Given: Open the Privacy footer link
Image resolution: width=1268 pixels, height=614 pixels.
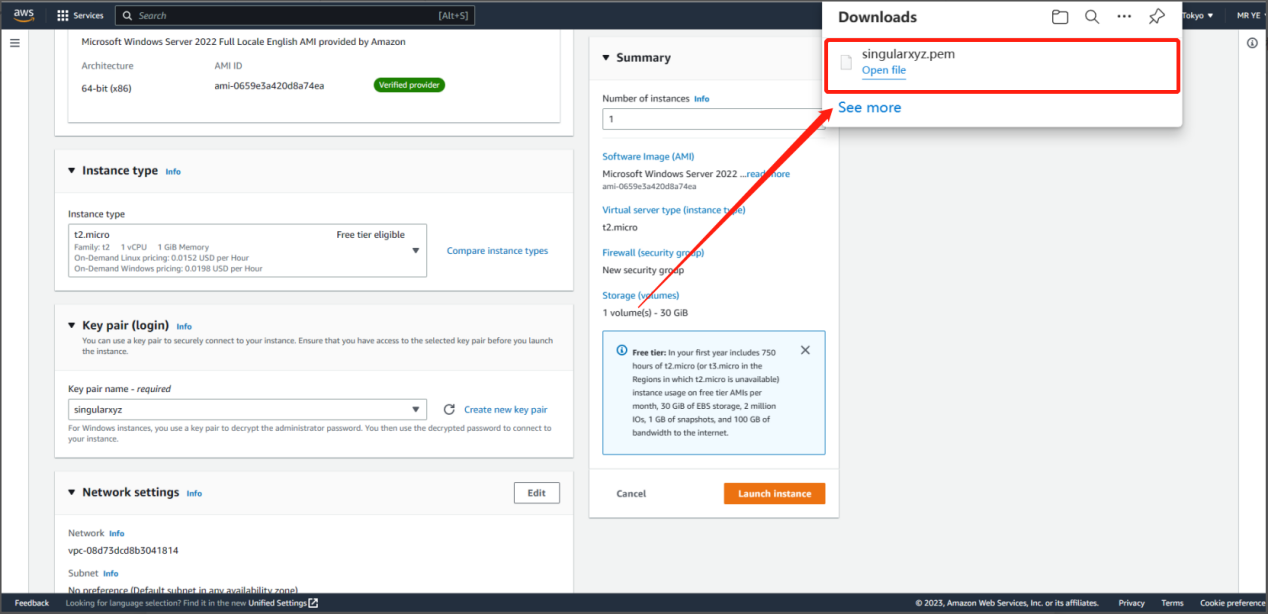Looking at the screenshot, I should tap(1131, 603).
